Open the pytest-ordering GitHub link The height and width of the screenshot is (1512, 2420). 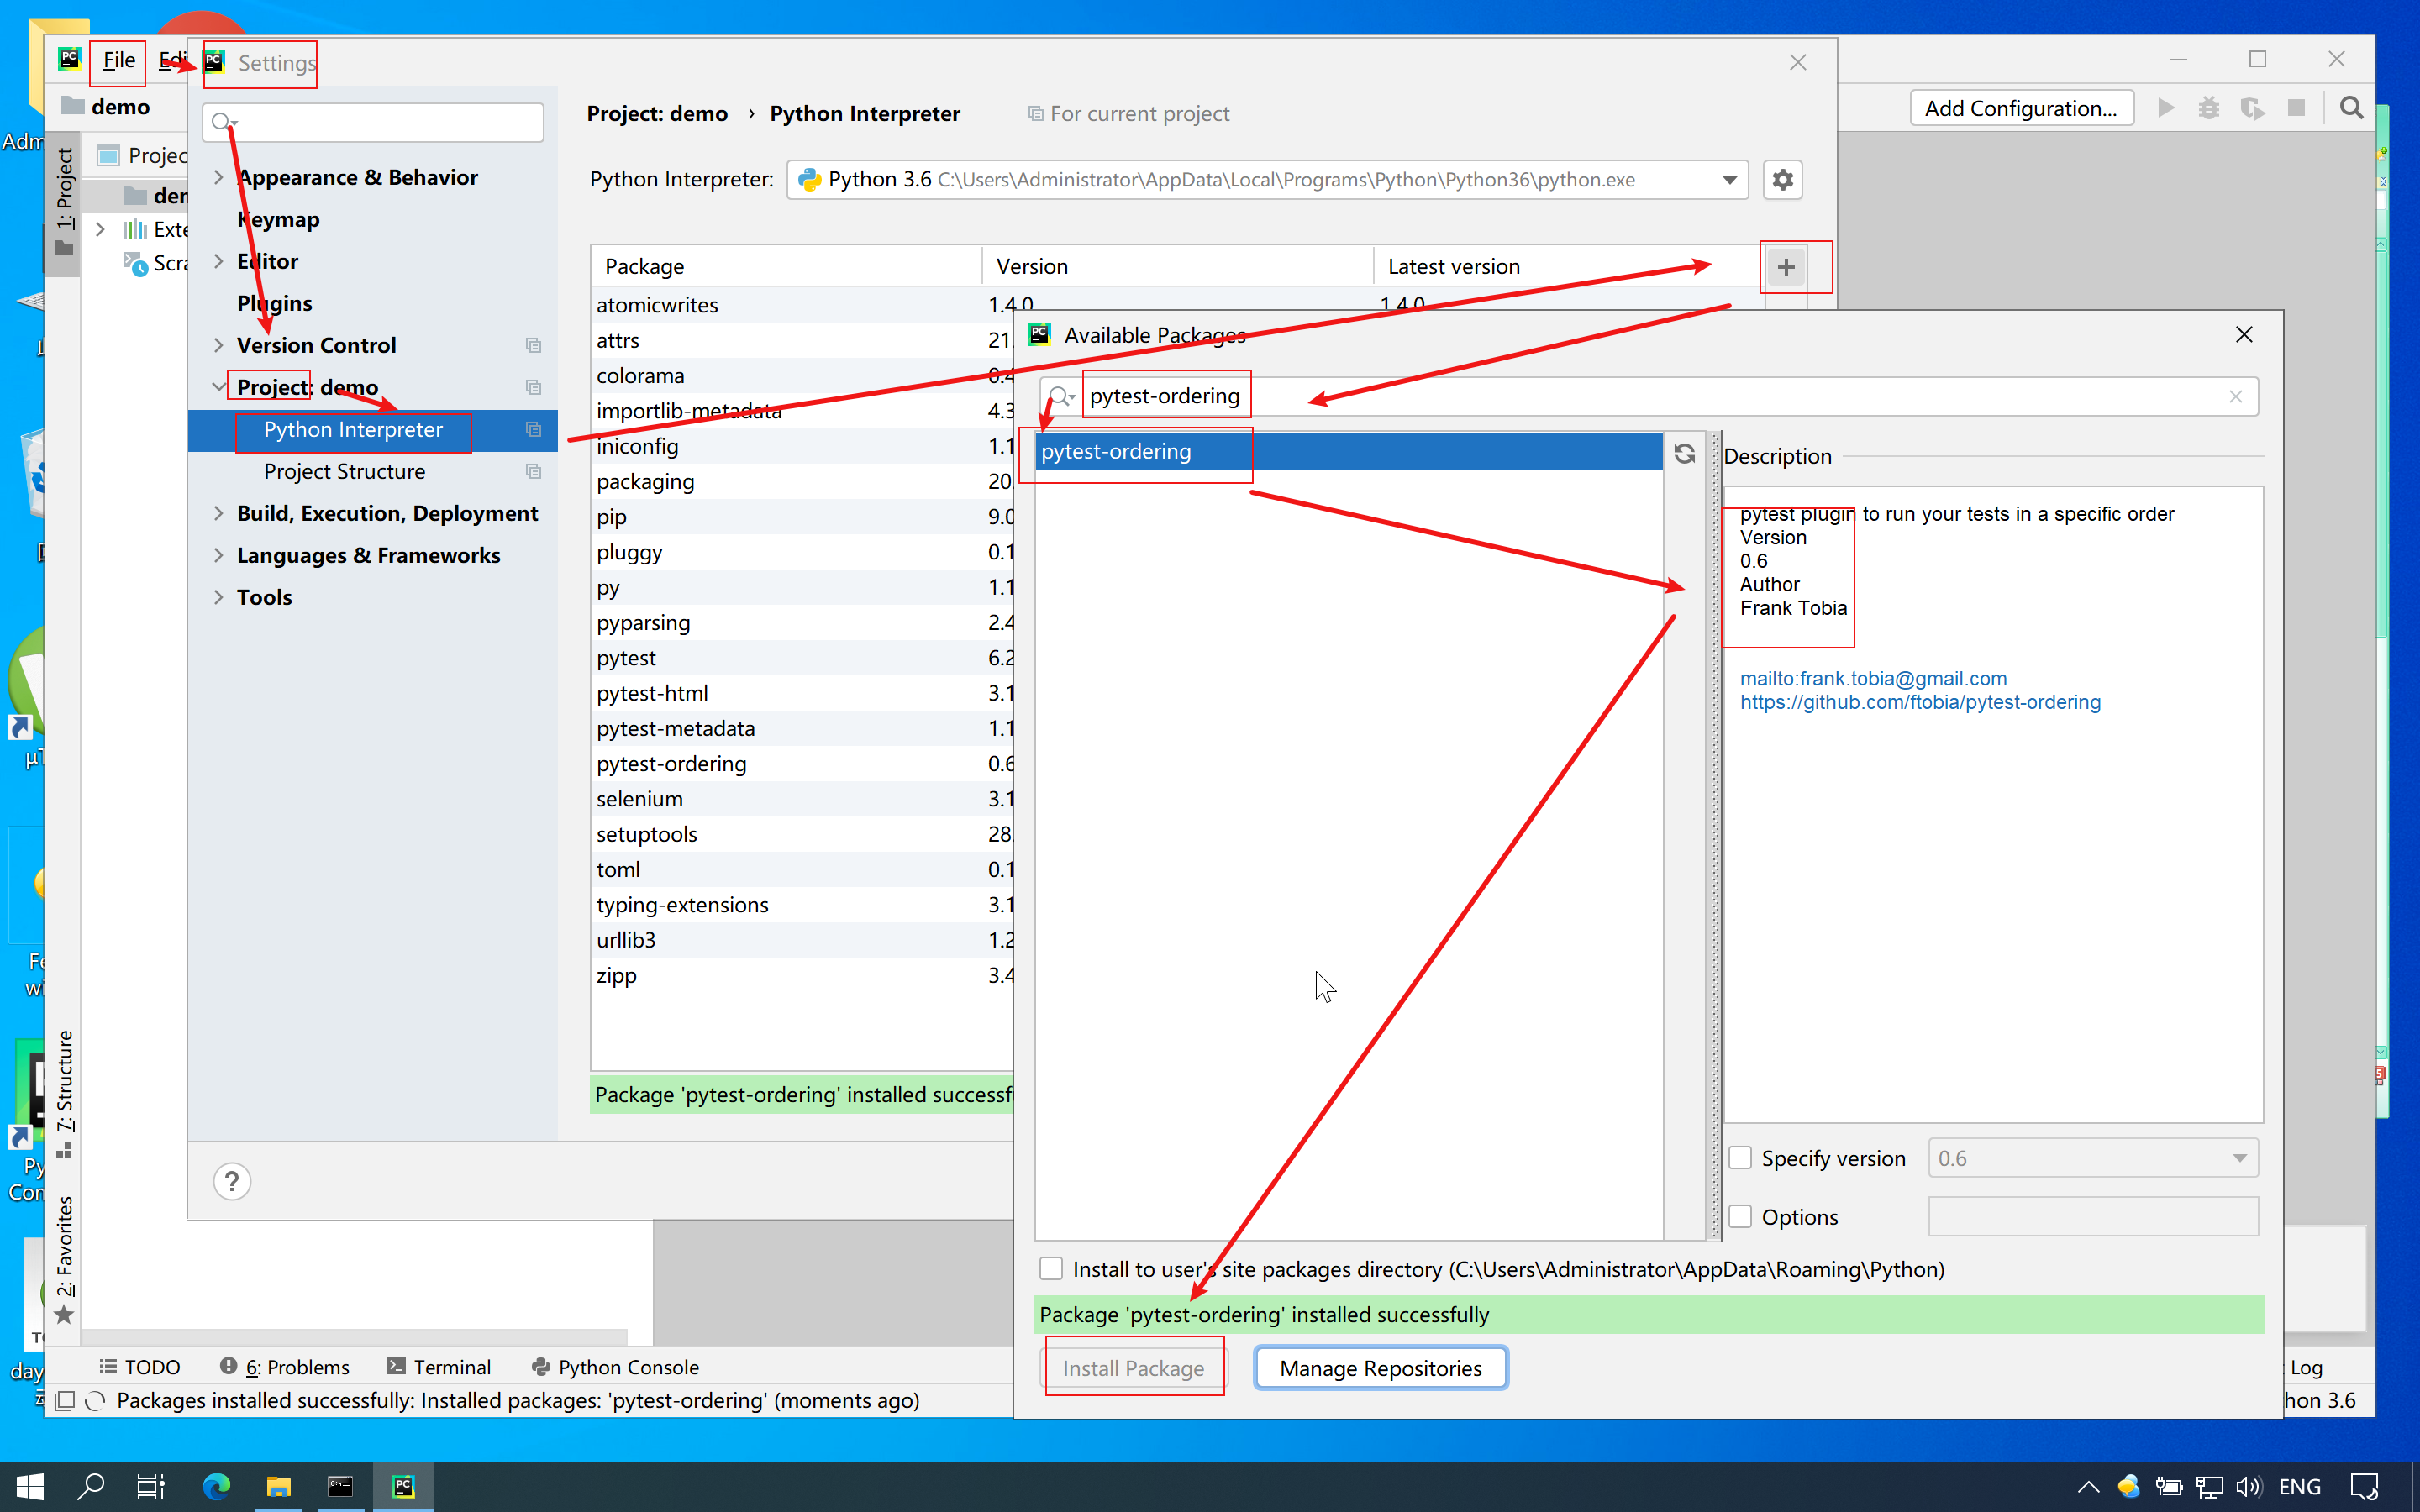1919,702
